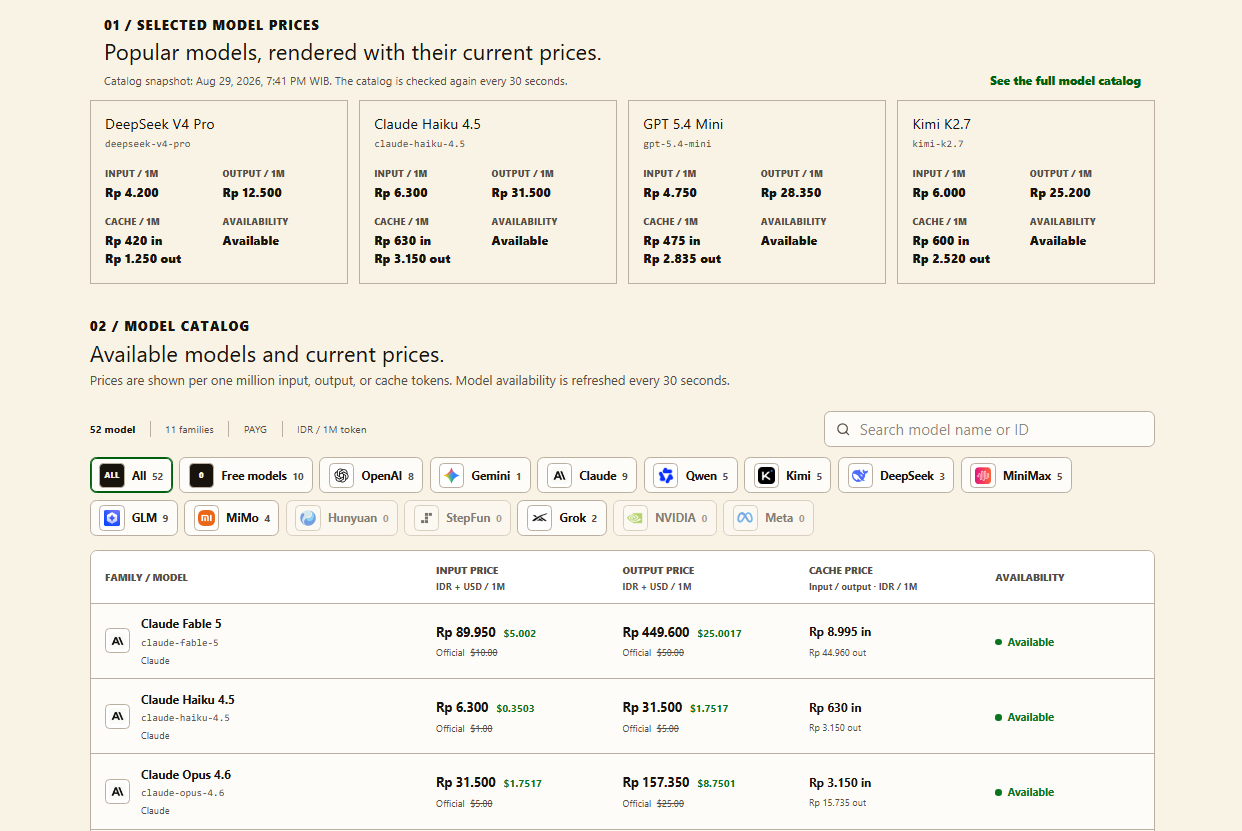The width and height of the screenshot is (1242, 831).
Task: Click the ALL badge icon
Action: (112, 476)
